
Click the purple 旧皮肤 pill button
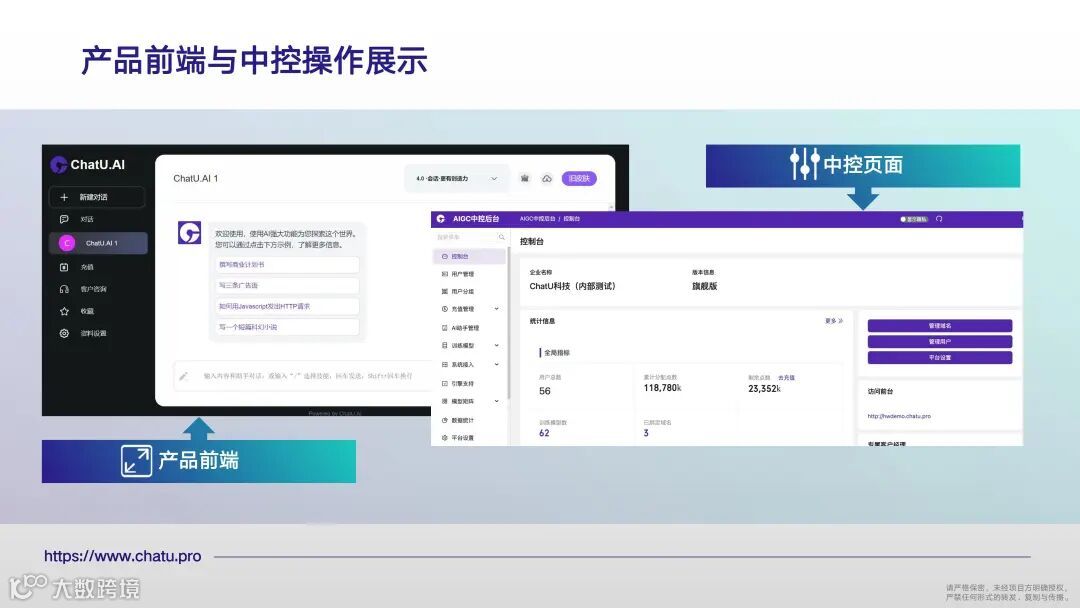pos(579,178)
